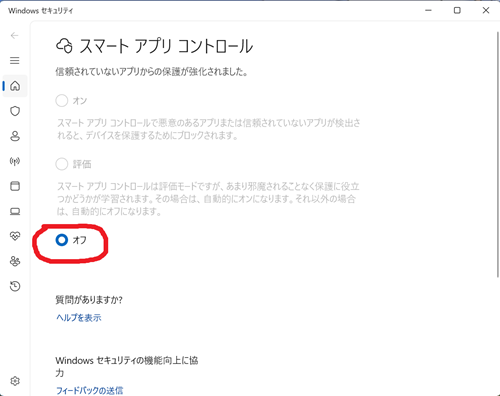The height and width of the screenshot is (396, 500).
Task: Click the 質問がありますか? text
Action: pos(89,300)
